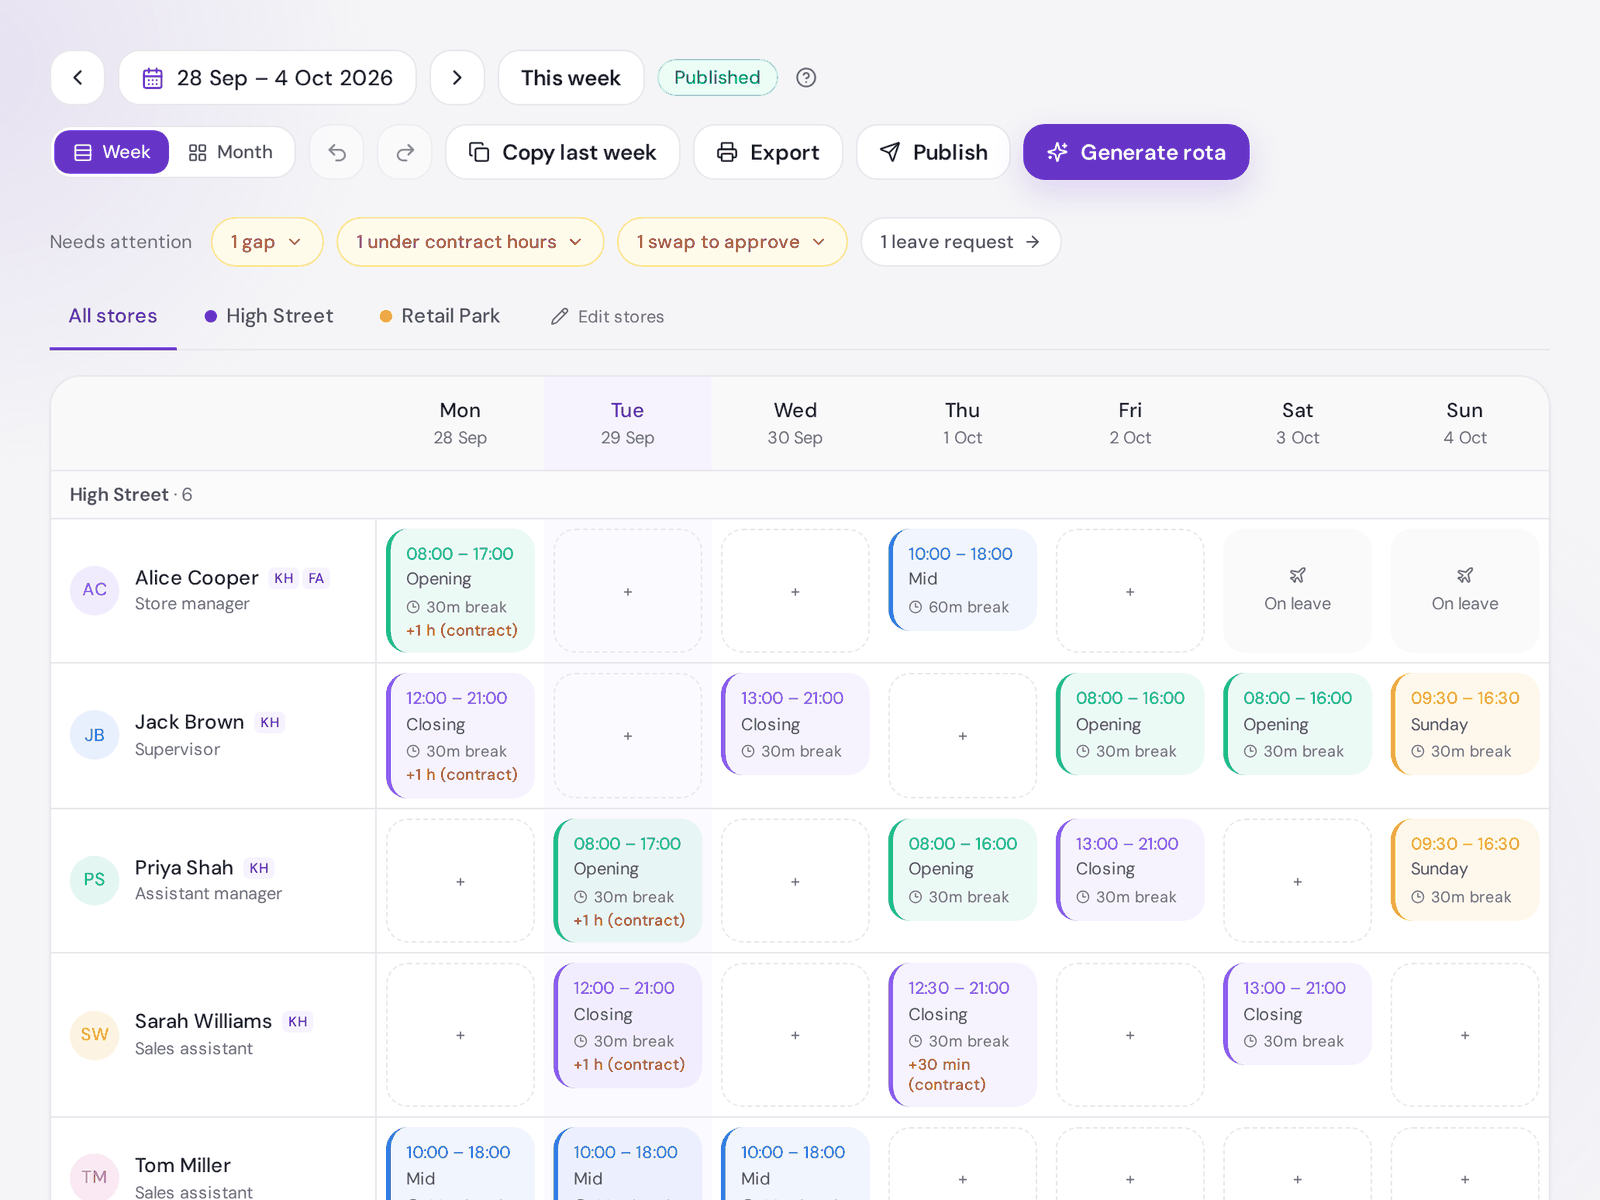This screenshot has width=1600, height=1200.
Task: Publish the rota
Action: (x=933, y=152)
